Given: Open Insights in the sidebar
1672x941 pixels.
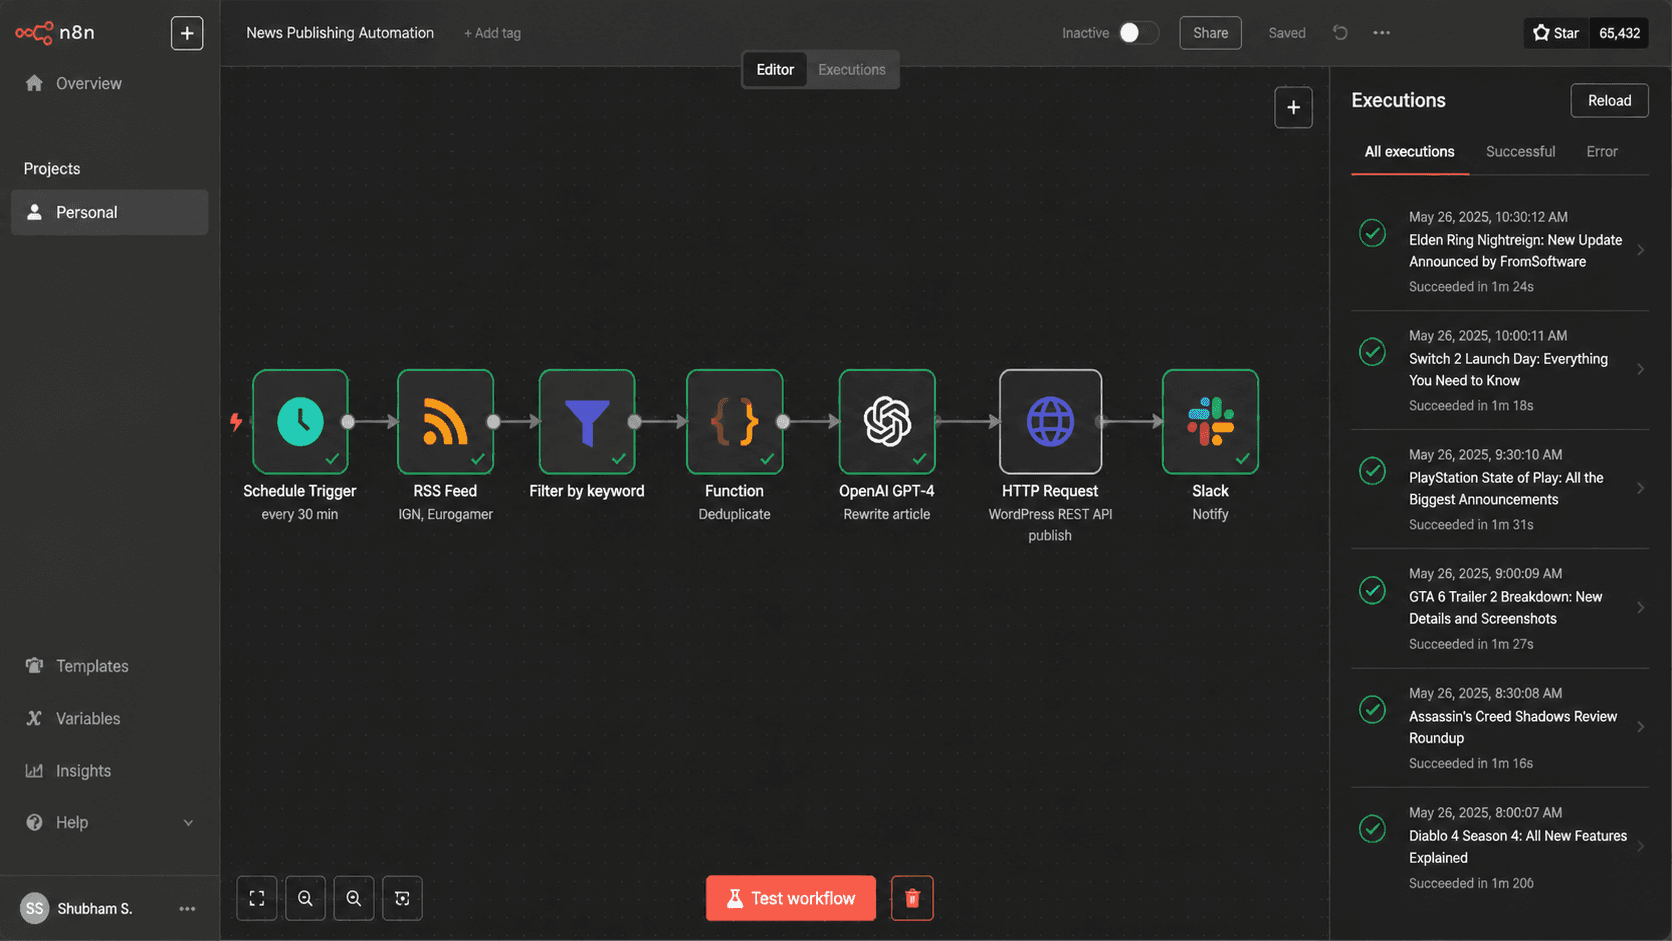Looking at the screenshot, I should (x=83, y=771).
